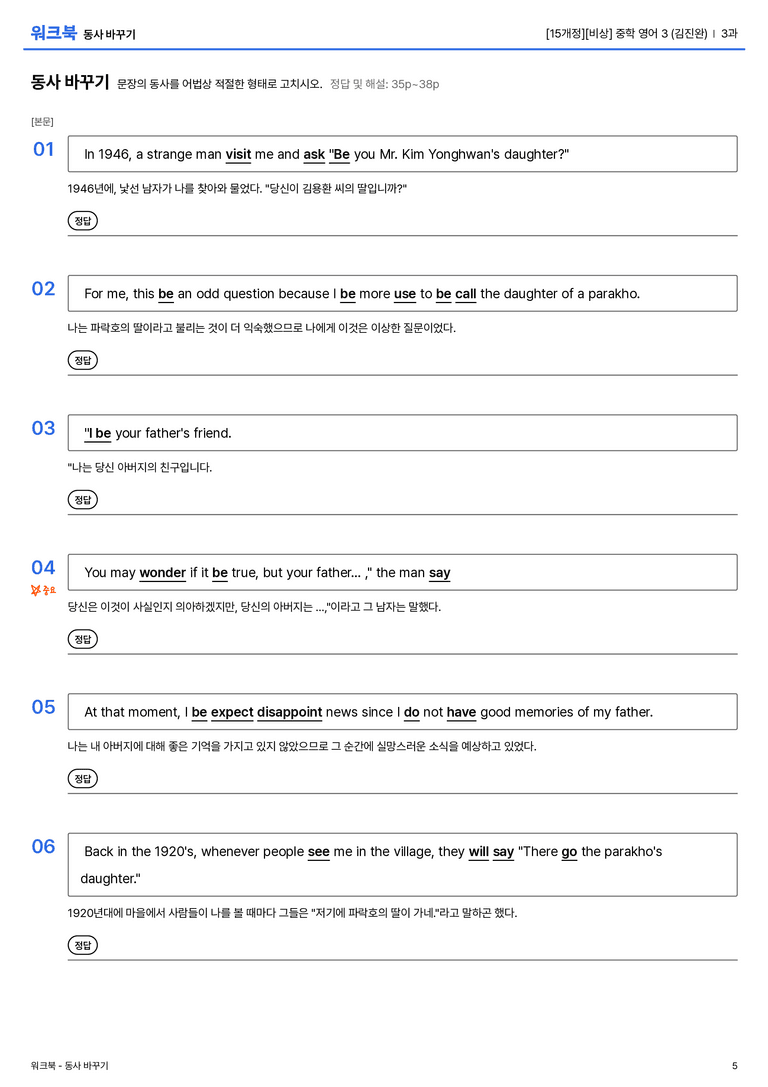The image size is (768, 1087).
Task: Click underlined word wonder in question 04
Action: click(163, 573)
